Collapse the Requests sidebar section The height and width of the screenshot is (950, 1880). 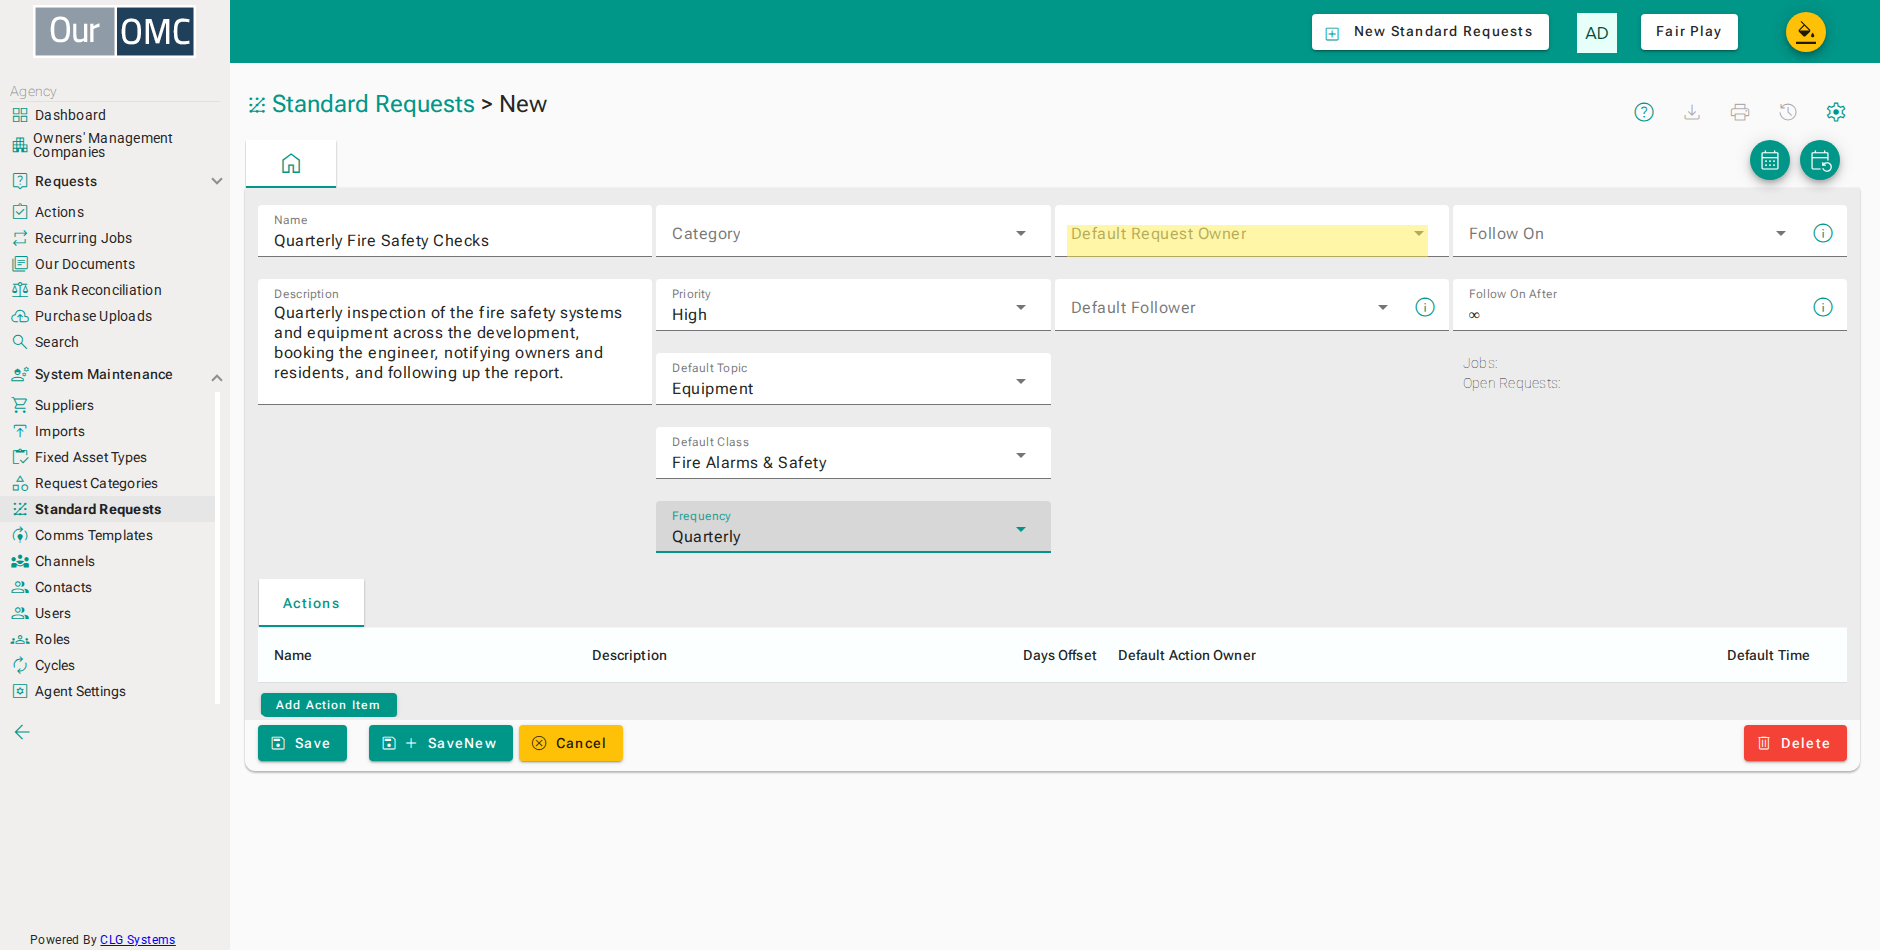click(x=217, y=181)
